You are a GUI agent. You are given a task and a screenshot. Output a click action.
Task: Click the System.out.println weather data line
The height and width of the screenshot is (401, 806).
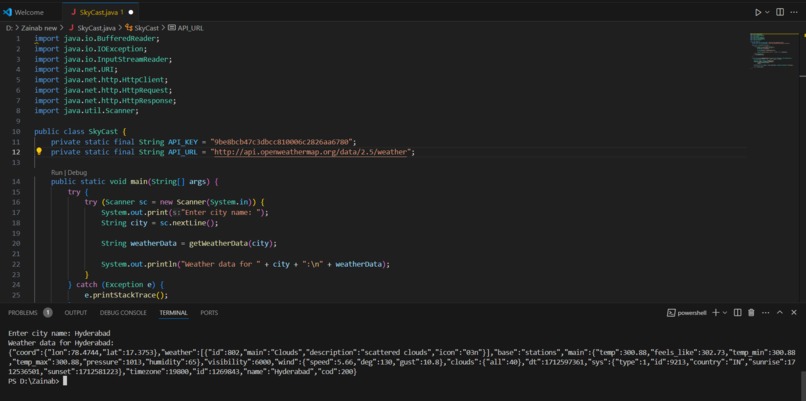pyautogui.click(x=246, y=264)
